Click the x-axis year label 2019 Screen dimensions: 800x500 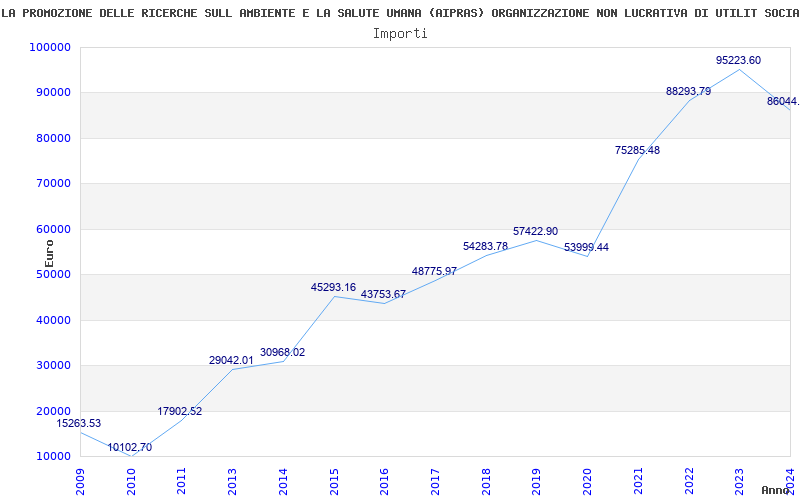536,482
